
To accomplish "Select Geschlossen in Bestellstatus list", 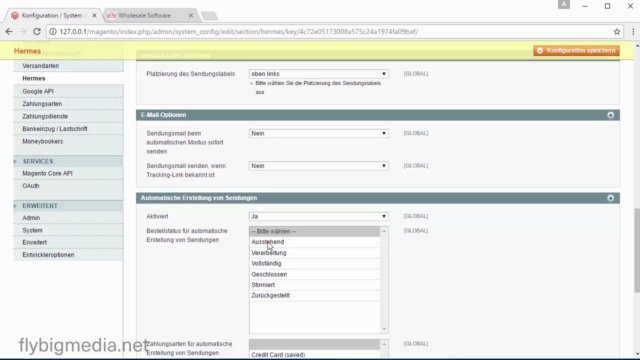I will 315,274.
